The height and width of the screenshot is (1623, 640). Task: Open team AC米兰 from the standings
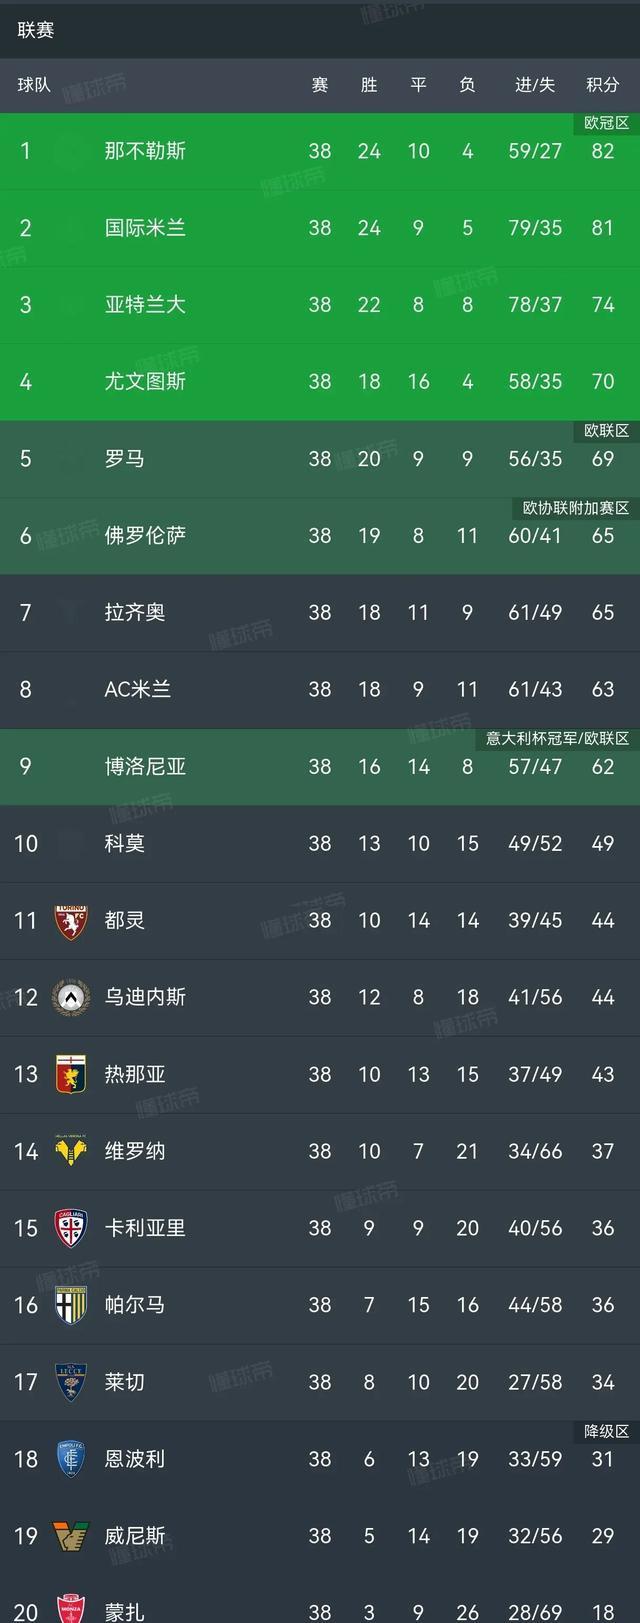(x=136, y=690)
